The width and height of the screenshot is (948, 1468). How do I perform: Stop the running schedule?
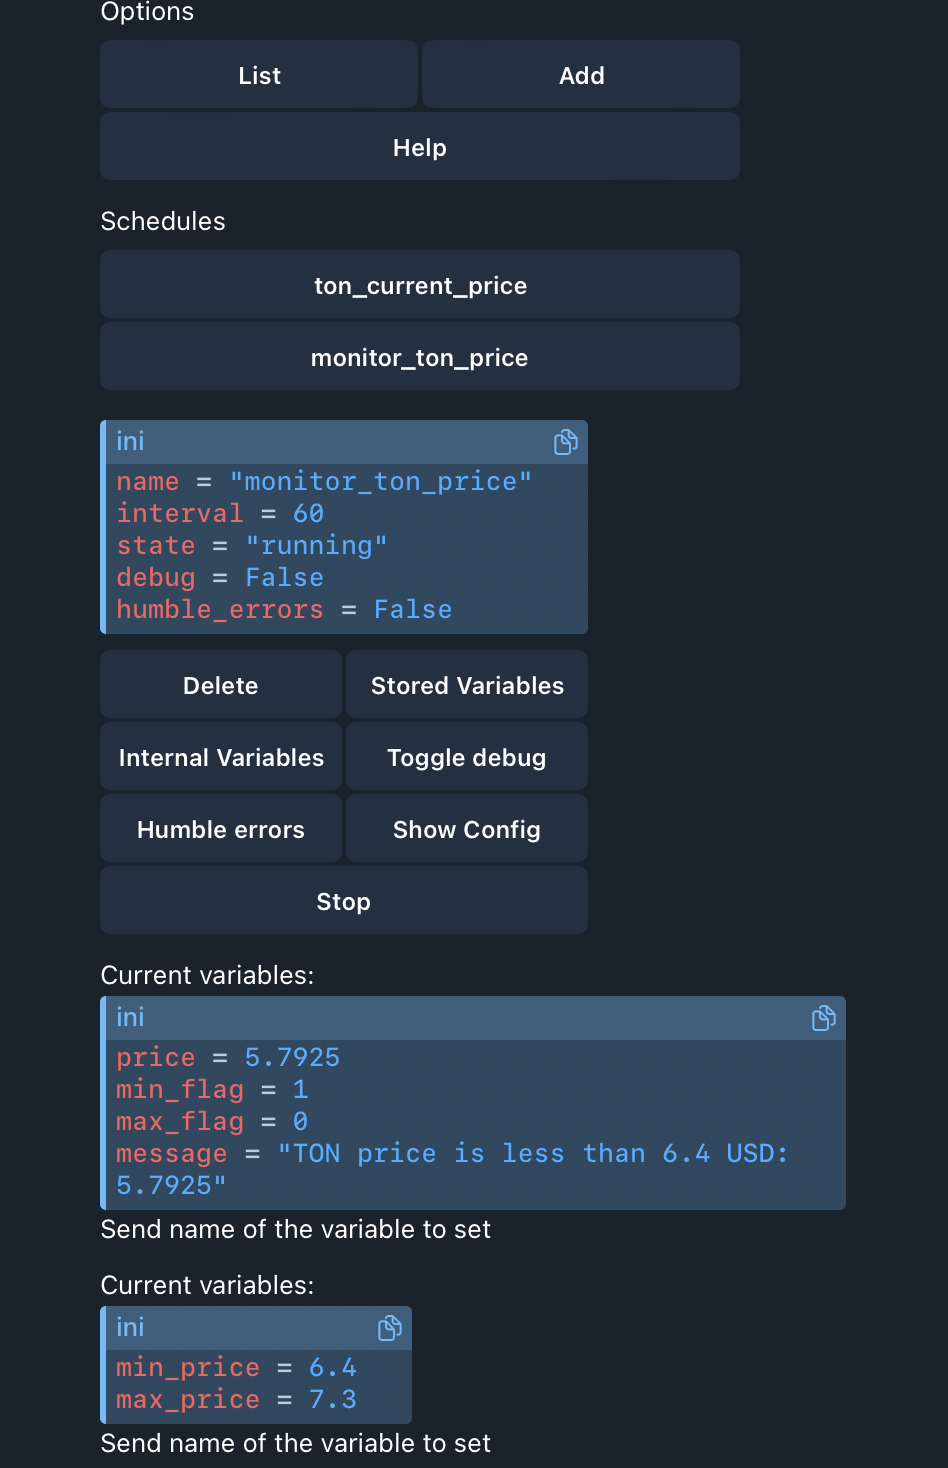tap(343, 901)
